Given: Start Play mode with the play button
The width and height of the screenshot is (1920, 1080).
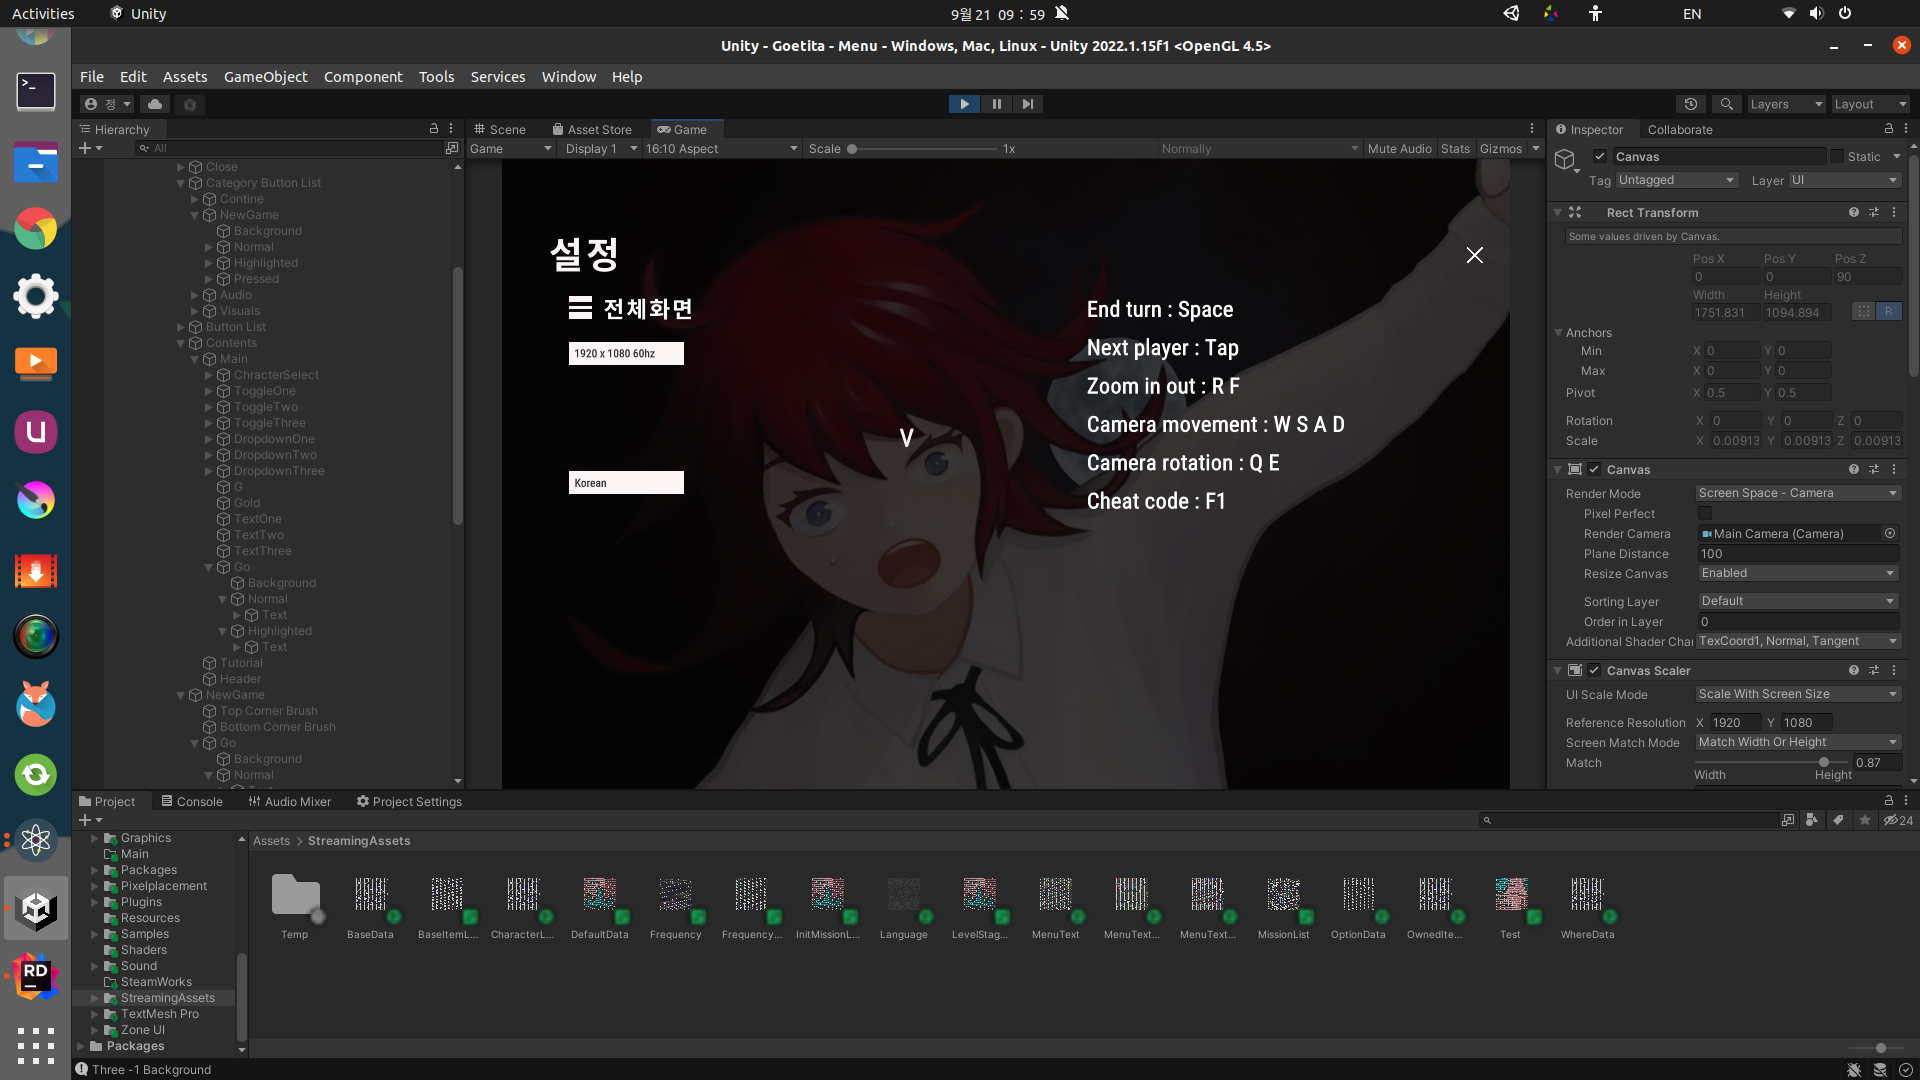Looking at the screenshot, I should pos(964,104).
